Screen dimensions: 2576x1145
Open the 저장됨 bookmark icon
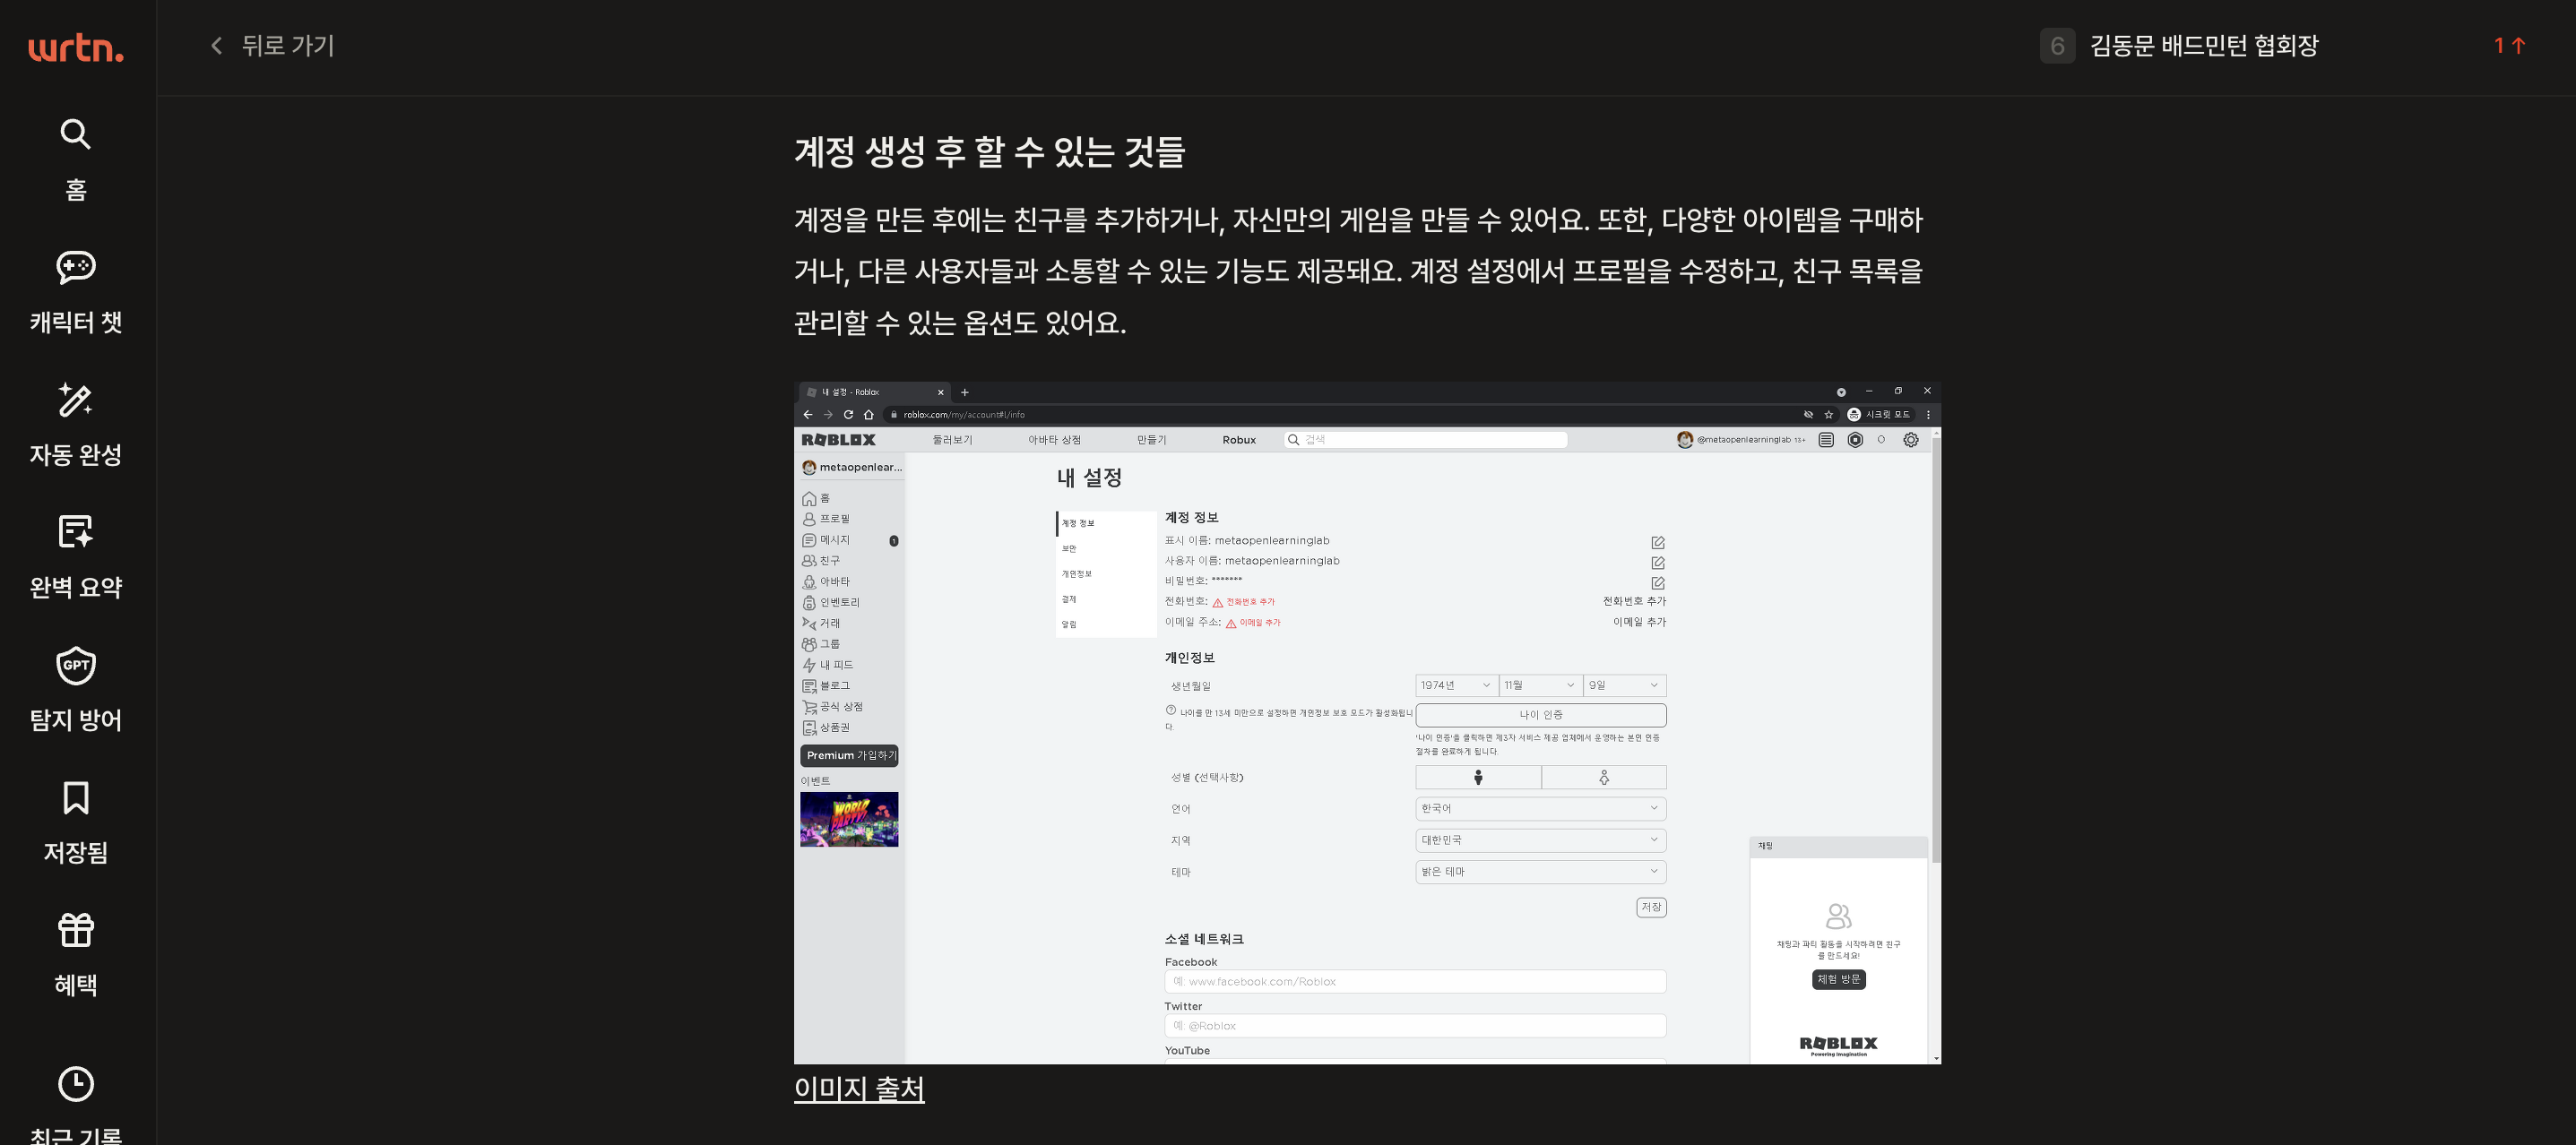pyautogui.click(x=76, y=799)
